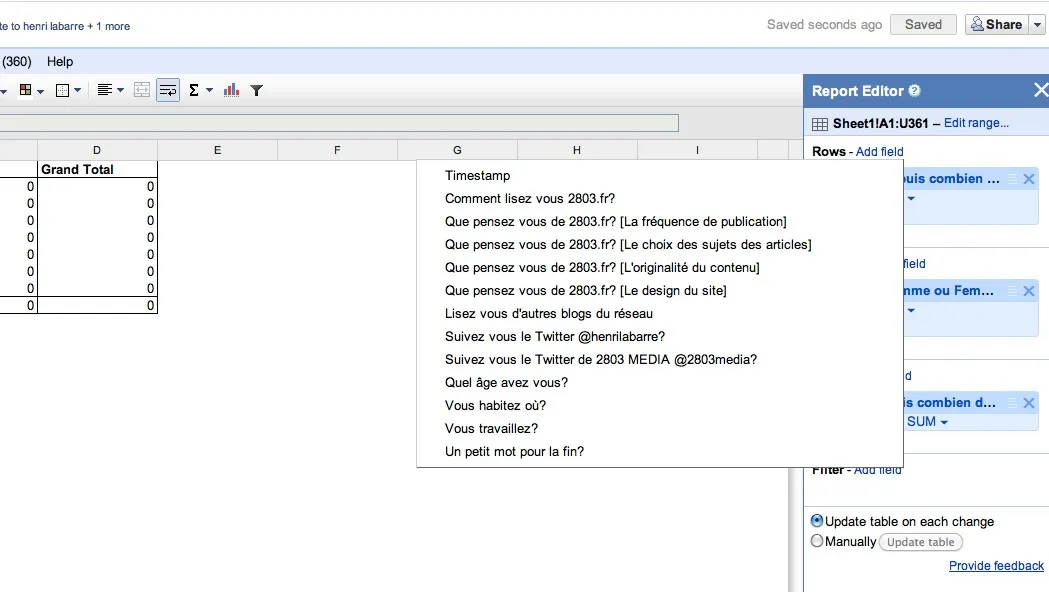
Task: Expand the Share button dropdown arrow
Action: tap(1038, 25)
